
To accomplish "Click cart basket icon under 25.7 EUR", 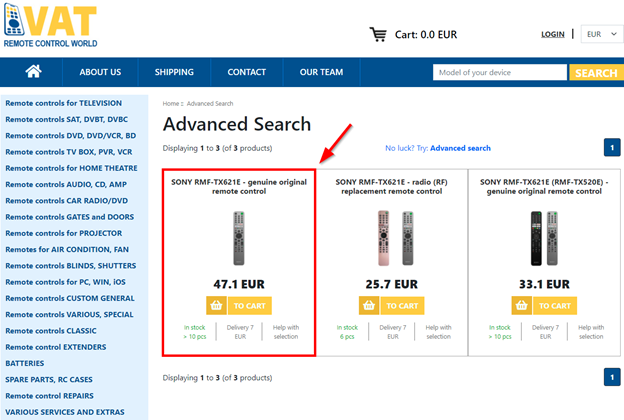I will coord(370,305).
